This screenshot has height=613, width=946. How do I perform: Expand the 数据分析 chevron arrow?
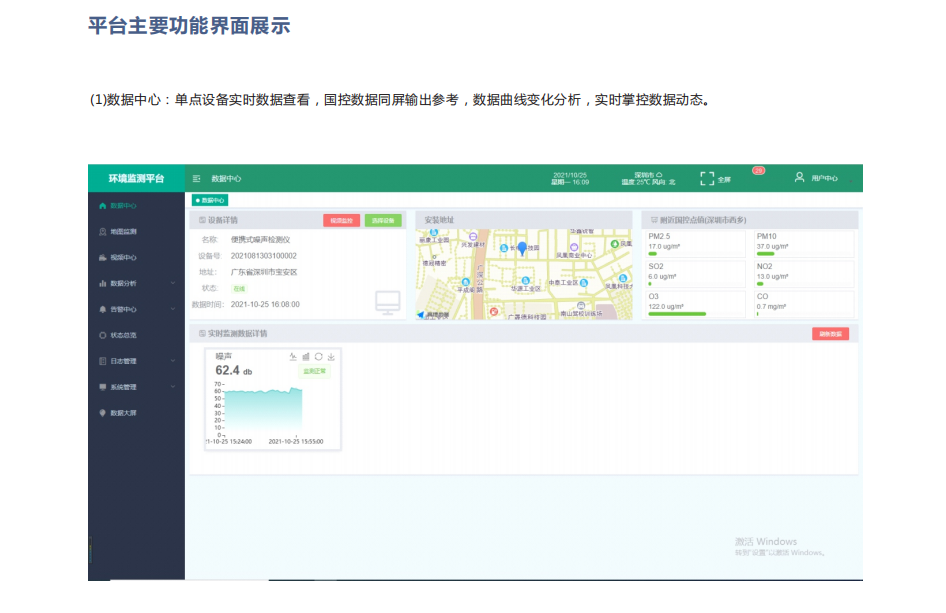coord(173,283)
